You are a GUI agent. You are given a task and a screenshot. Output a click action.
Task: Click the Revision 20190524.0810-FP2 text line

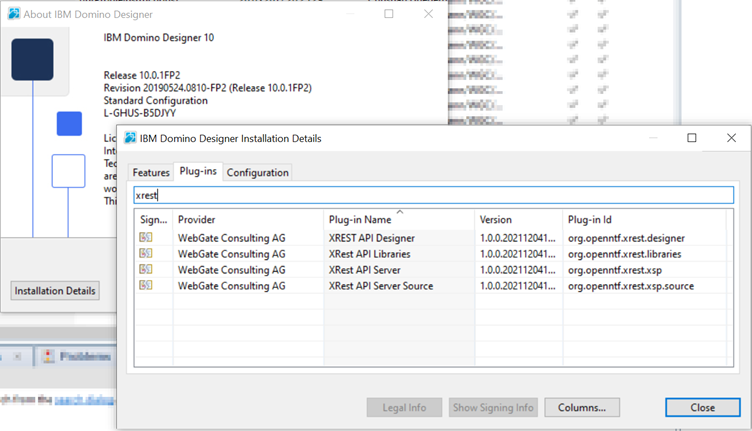pos(208,88)
